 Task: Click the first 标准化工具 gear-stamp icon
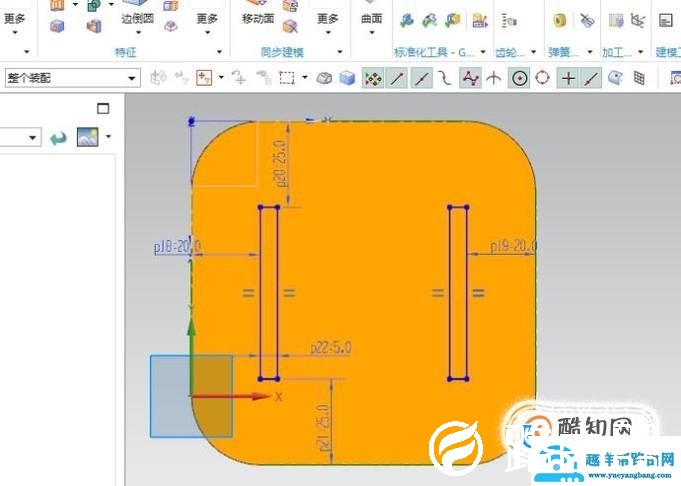pos(407,20)
